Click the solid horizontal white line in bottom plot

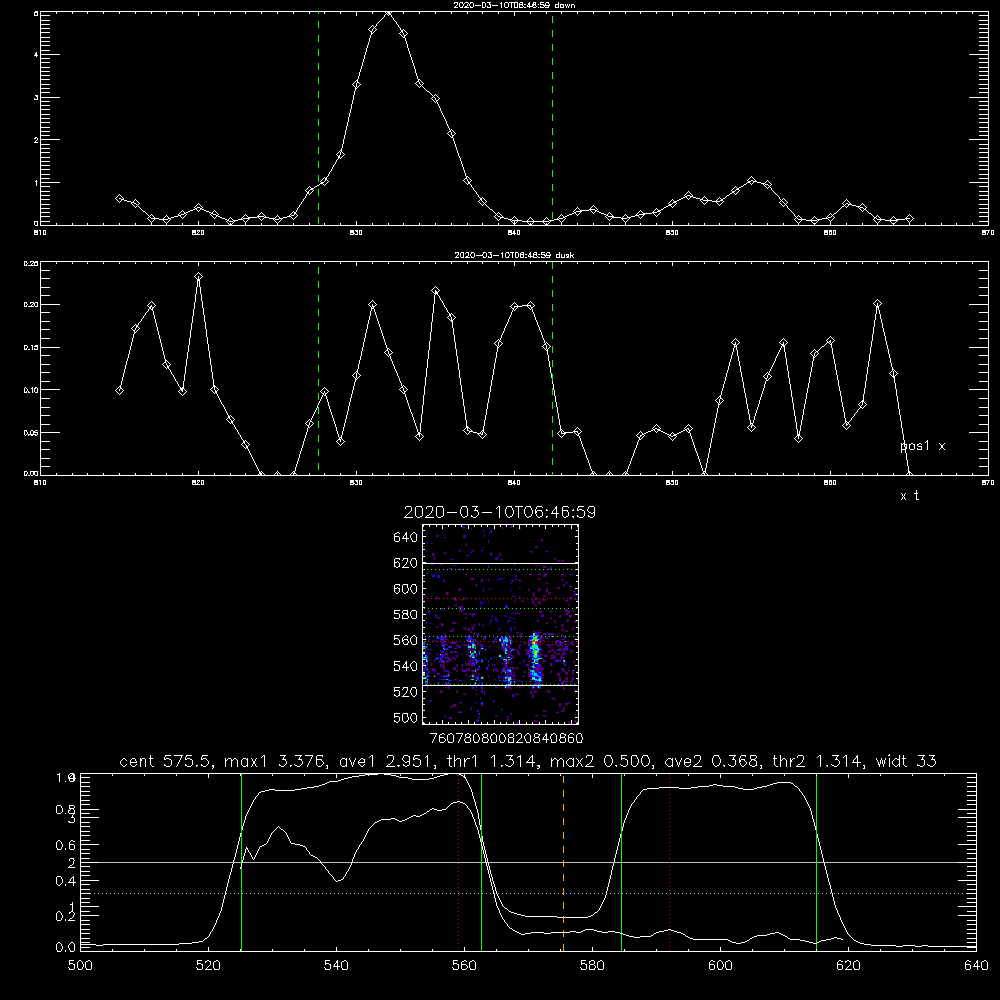point(527,862)
